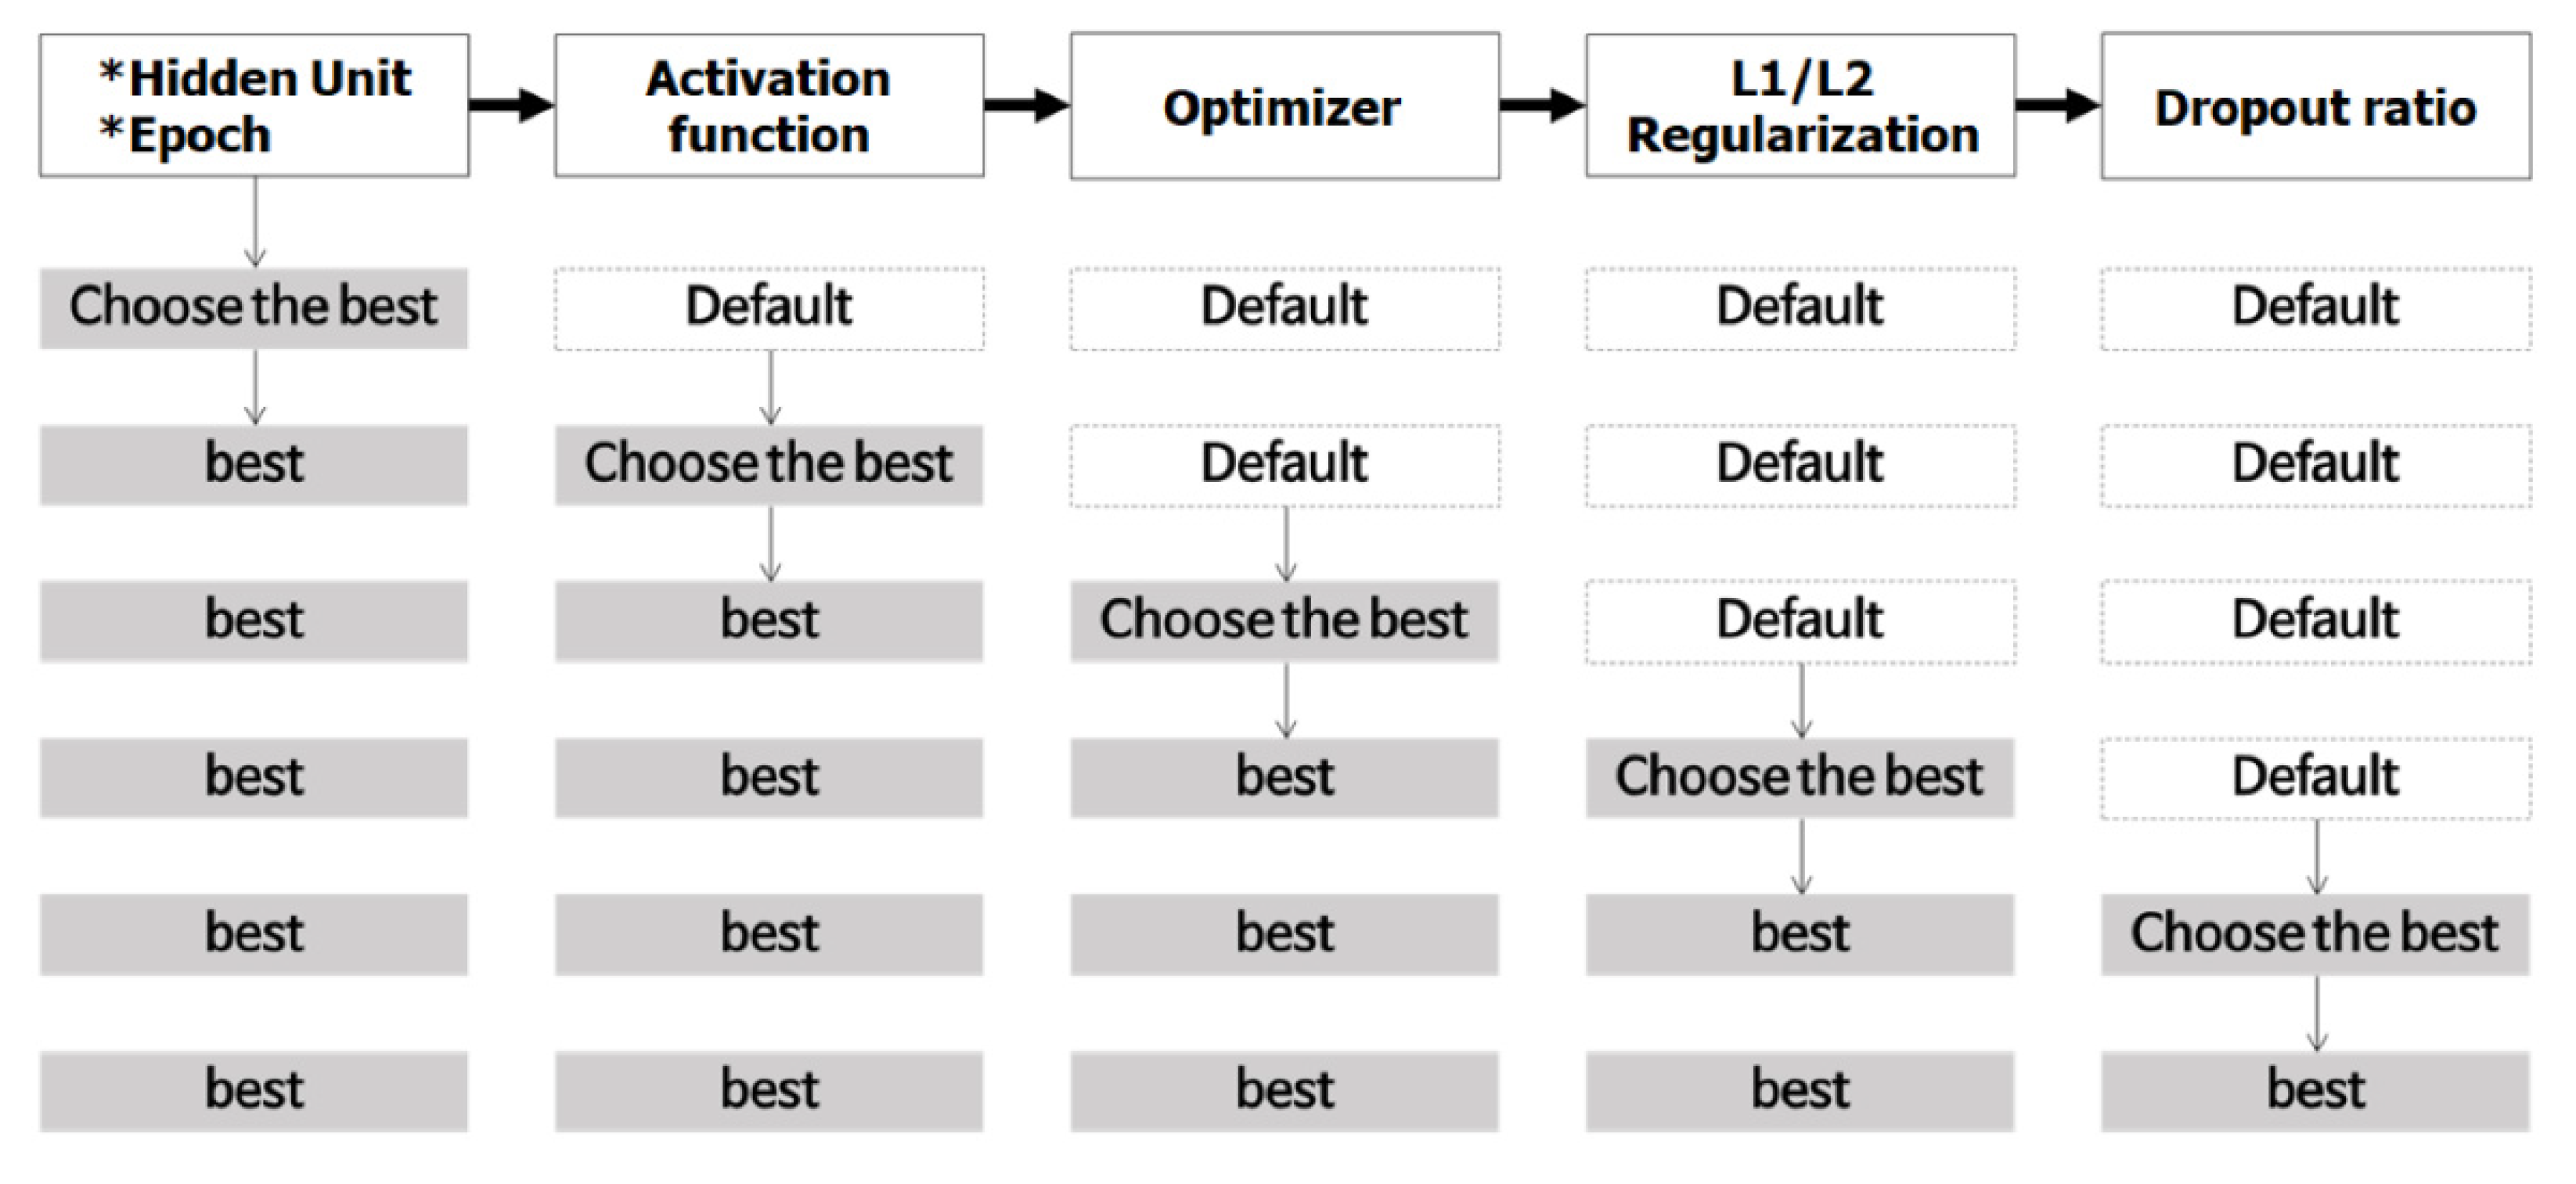Click first Default box under Dropout ratio
Viewport: 2576px width, 1184px height.
[x=2316, y=307]
